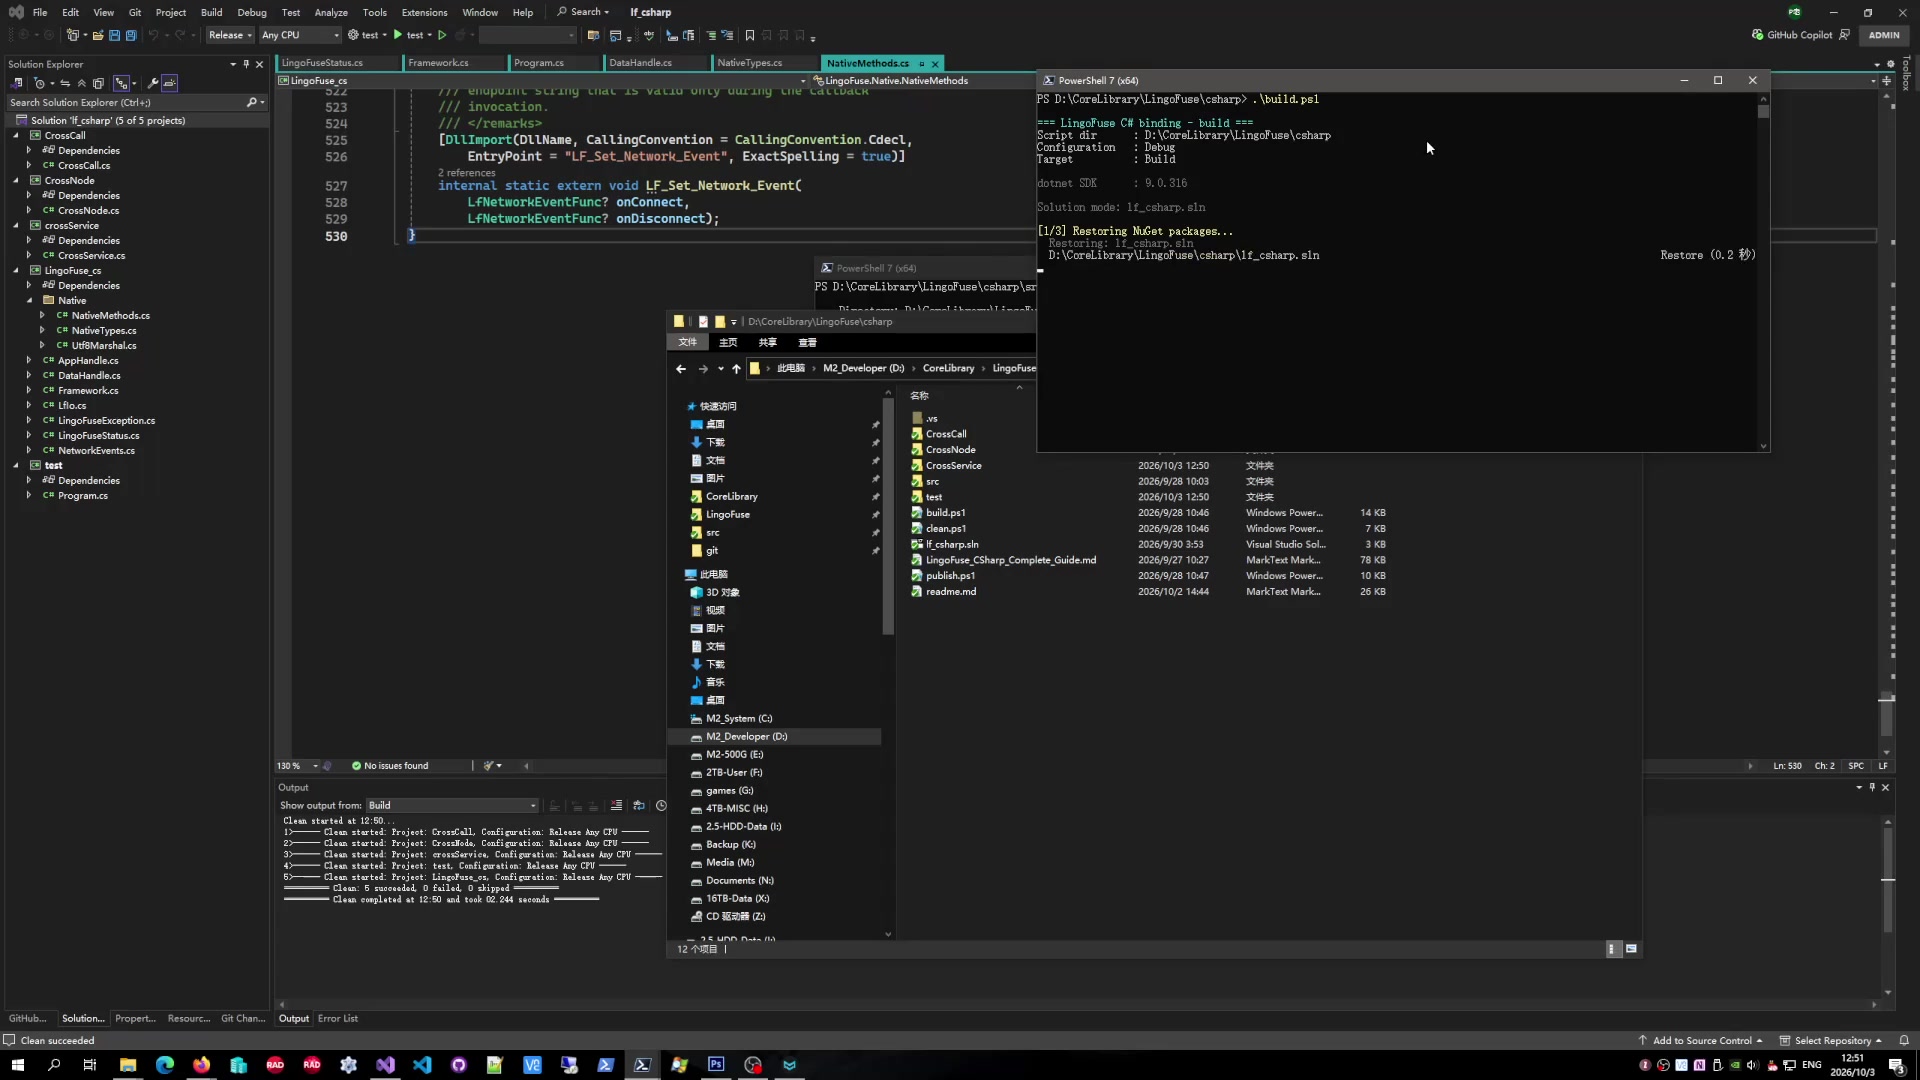Viewport: 1920px width, 1080px height.
Task: Click the ADMIN button
Action: coord(1884,35)
